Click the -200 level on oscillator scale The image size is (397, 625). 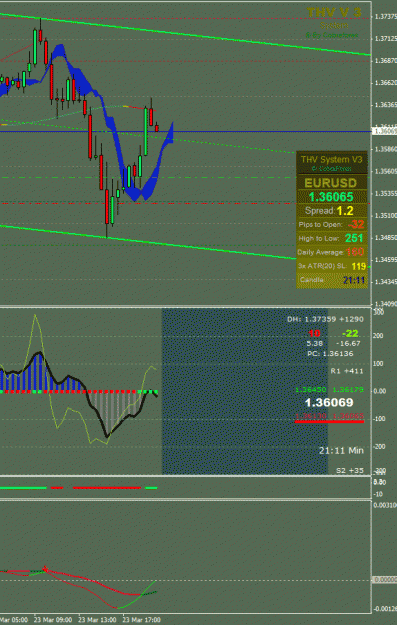(379, 446)
